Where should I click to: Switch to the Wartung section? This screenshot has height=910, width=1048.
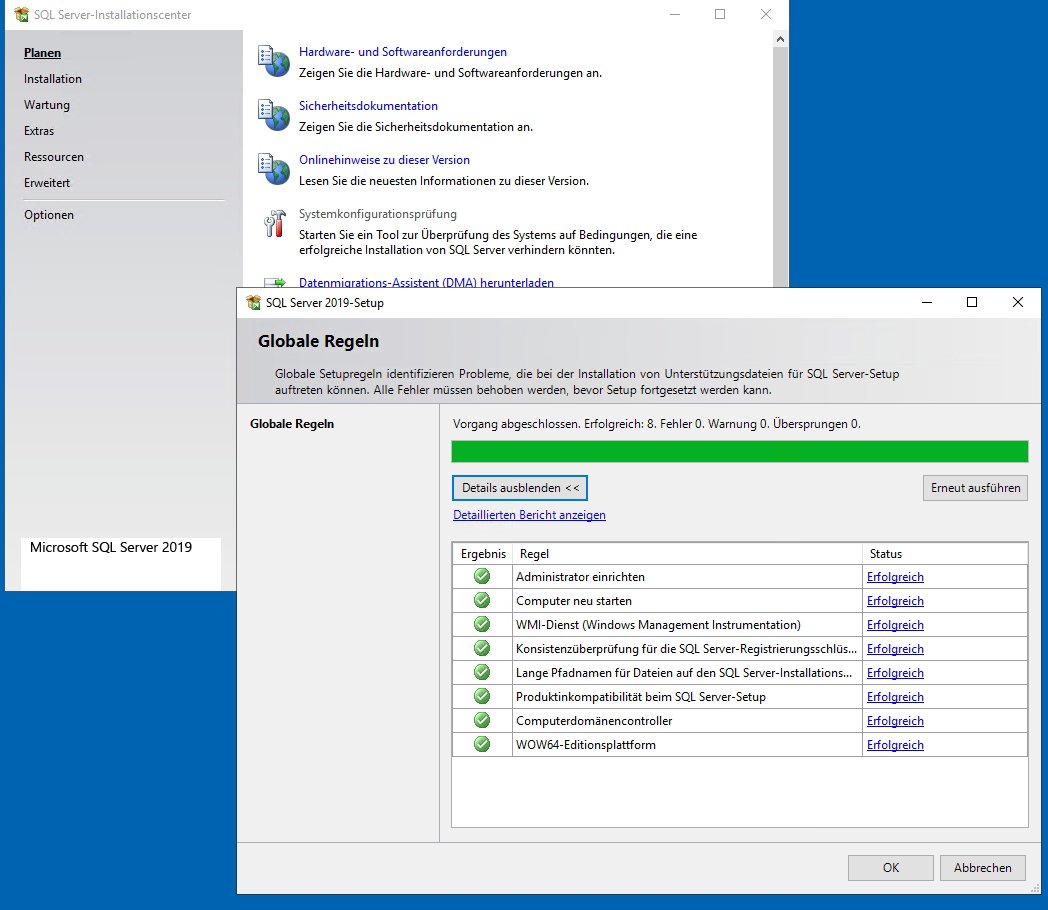[46, 104]
